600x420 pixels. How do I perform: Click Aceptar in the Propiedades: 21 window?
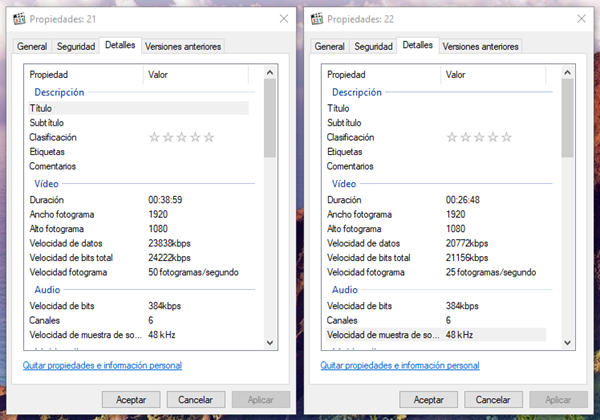coord(131,400)
